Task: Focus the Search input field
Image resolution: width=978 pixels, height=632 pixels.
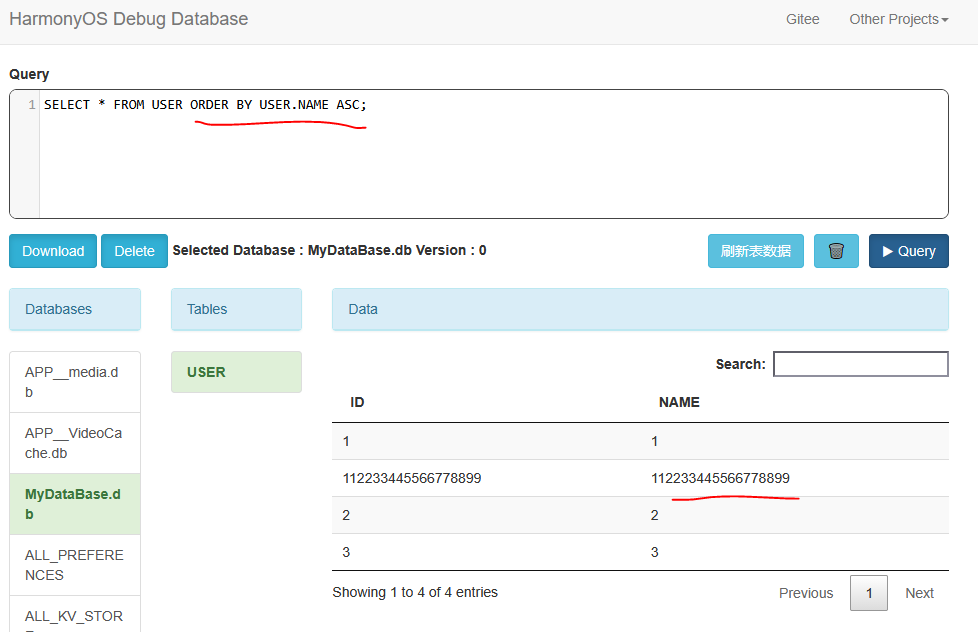Action: point(860,364)
